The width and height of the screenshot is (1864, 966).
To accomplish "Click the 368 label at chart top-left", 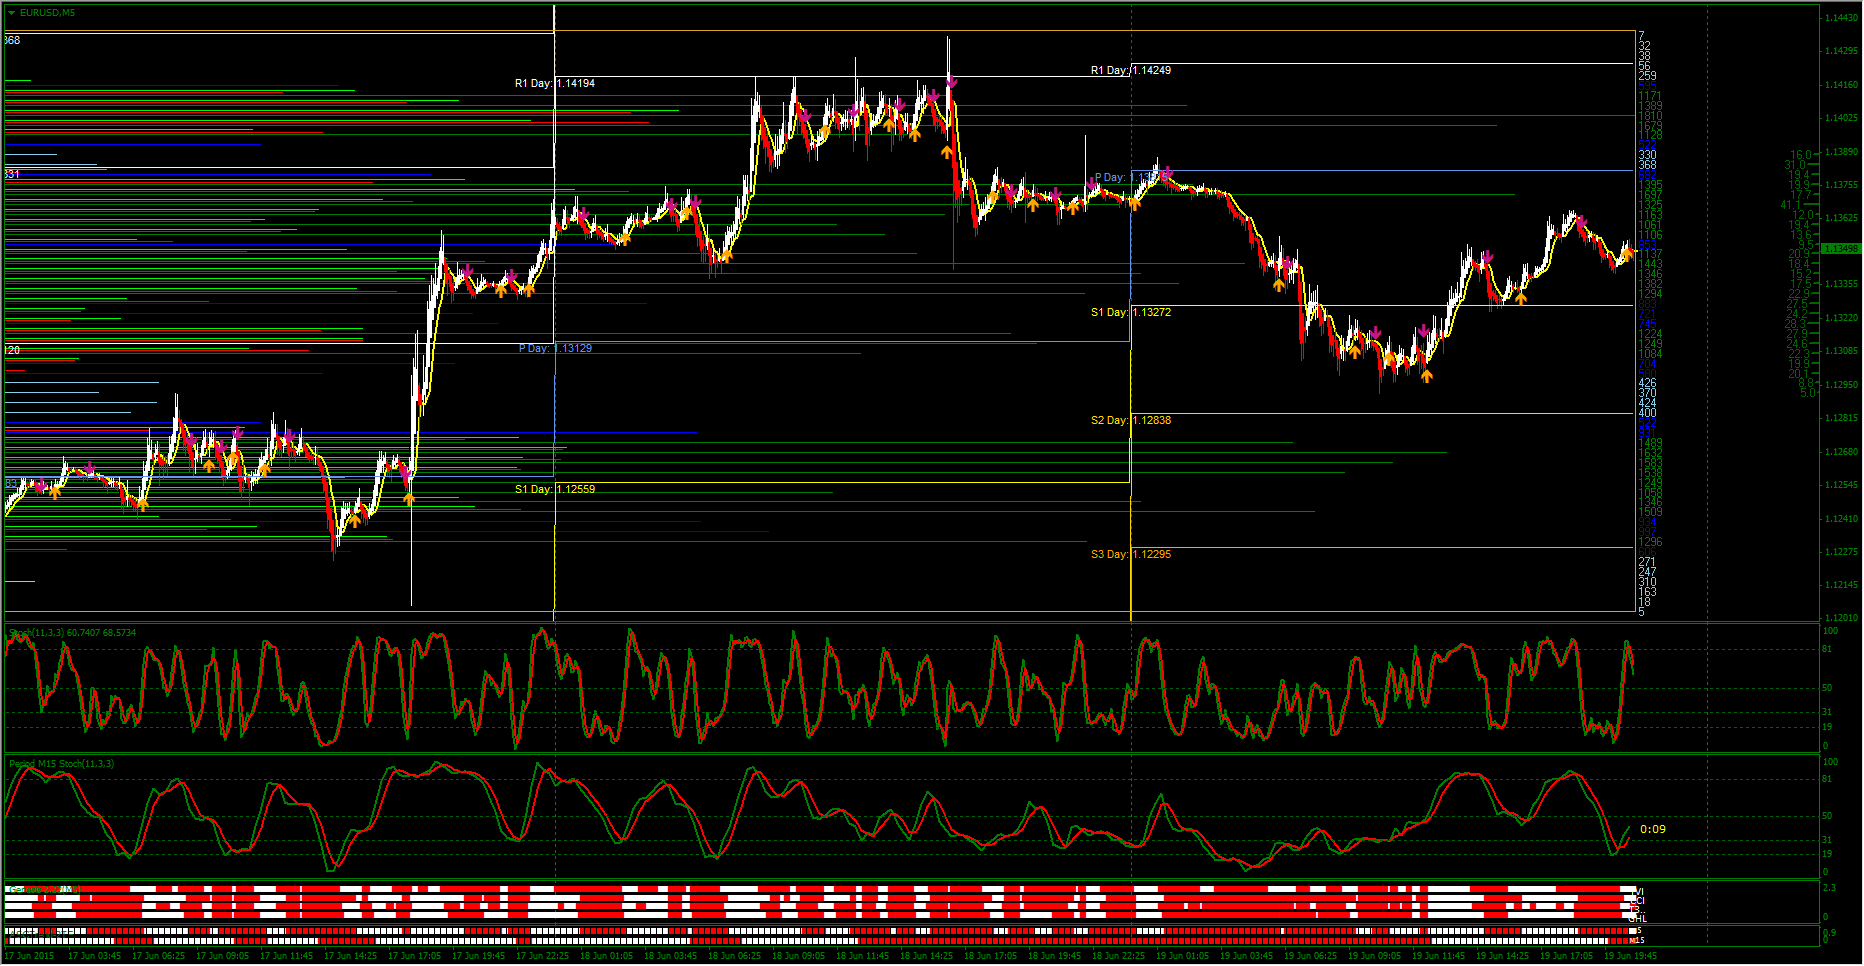I will pyautogui.click(x=12, y=41).
